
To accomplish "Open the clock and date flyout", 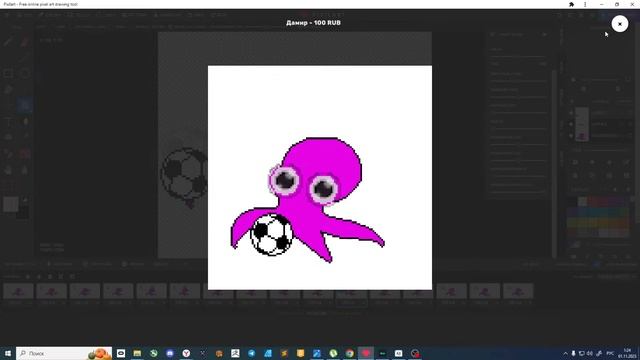I will pyautogui.click(x=627, y=353).
